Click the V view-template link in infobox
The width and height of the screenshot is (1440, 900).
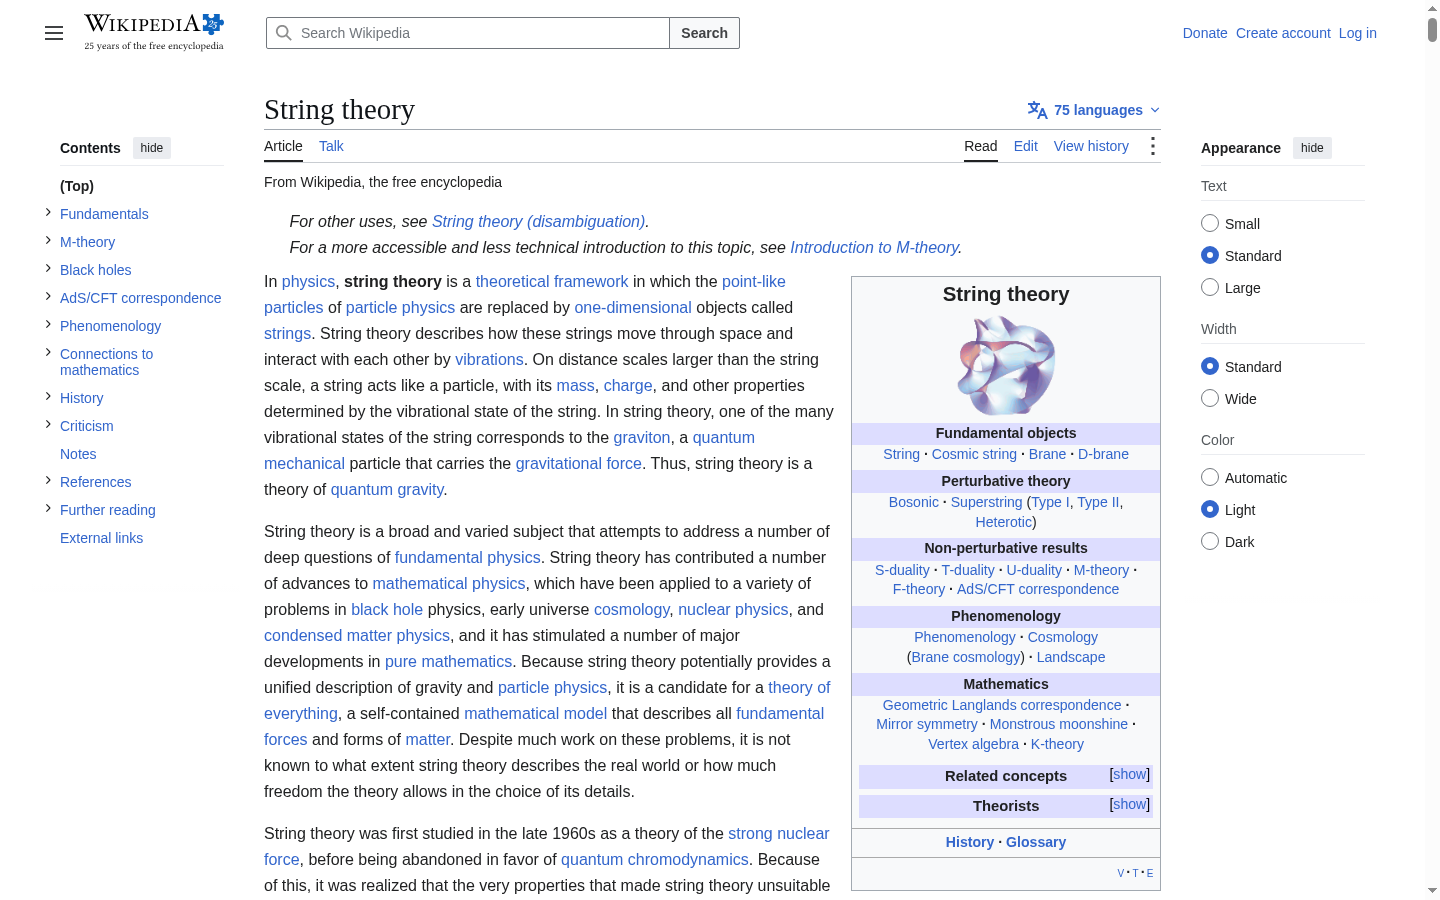pyautogui.click(x=1120, y=873)
